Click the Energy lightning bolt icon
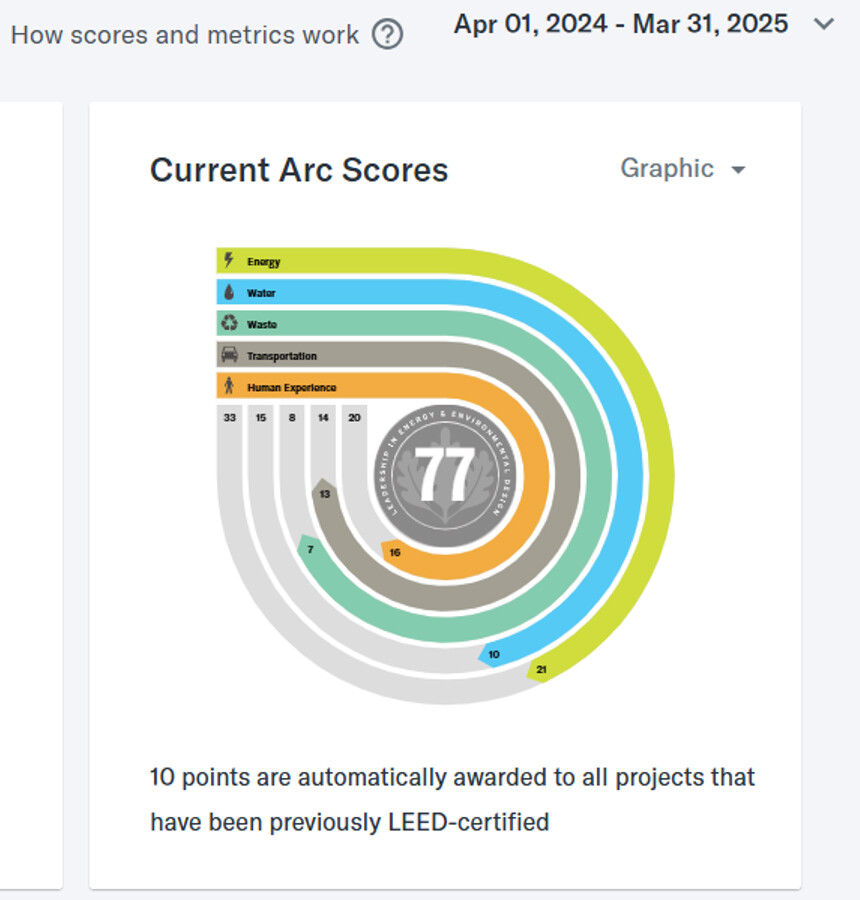 point(229,261)
